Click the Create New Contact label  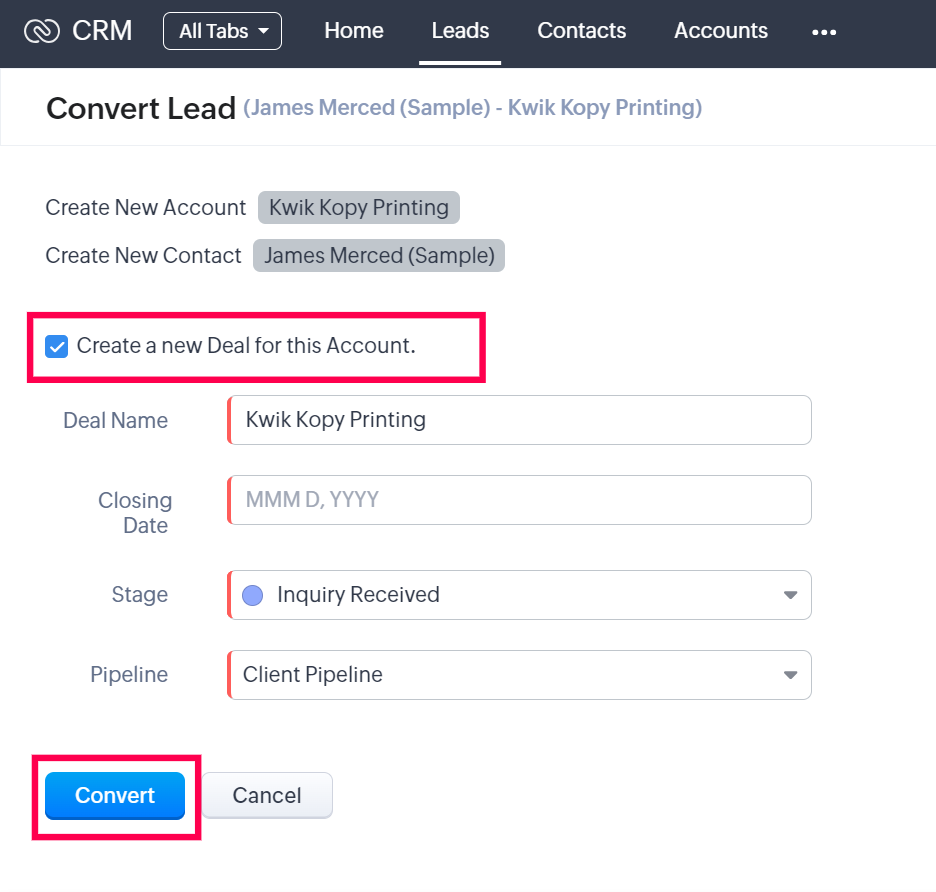point(143,256)
